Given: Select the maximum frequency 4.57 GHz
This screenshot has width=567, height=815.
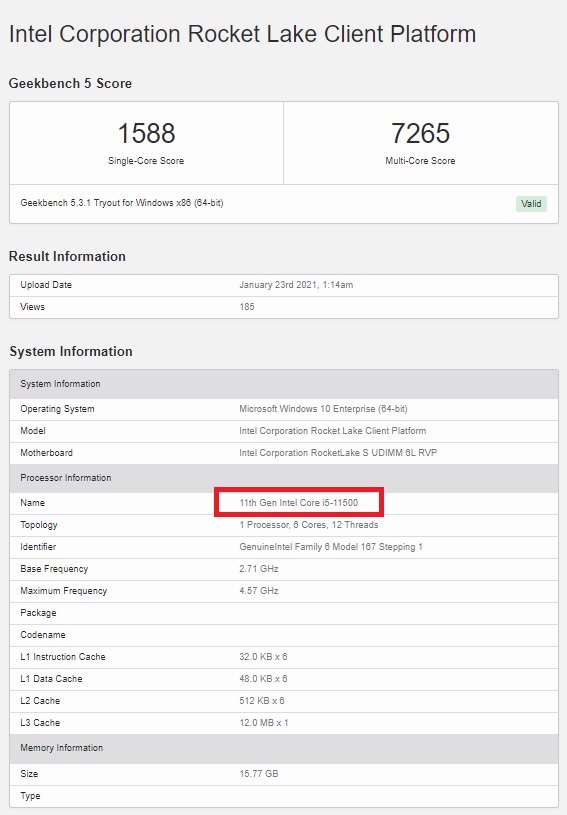Looking at the screenshot, I should tap(258, 591).
